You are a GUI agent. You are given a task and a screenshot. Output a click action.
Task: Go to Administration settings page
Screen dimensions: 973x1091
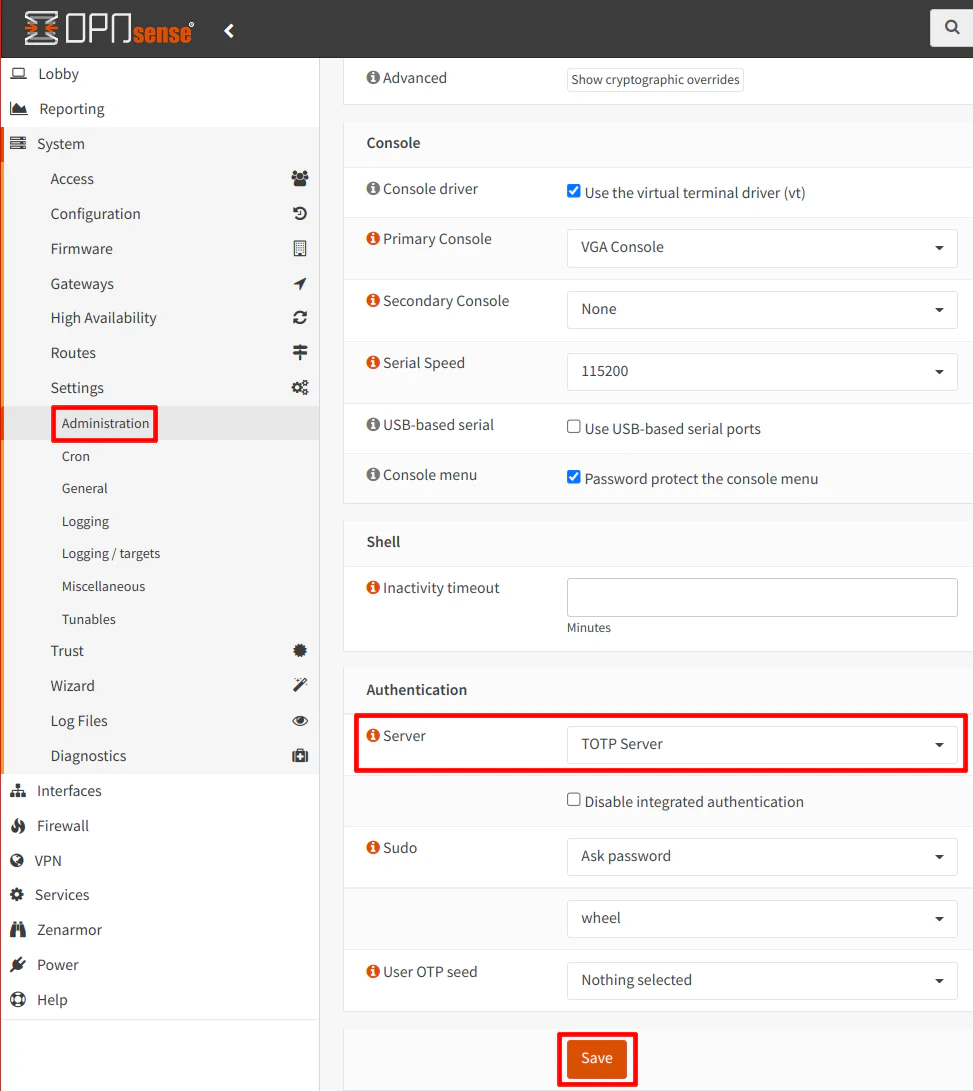[x=105, y=423]
